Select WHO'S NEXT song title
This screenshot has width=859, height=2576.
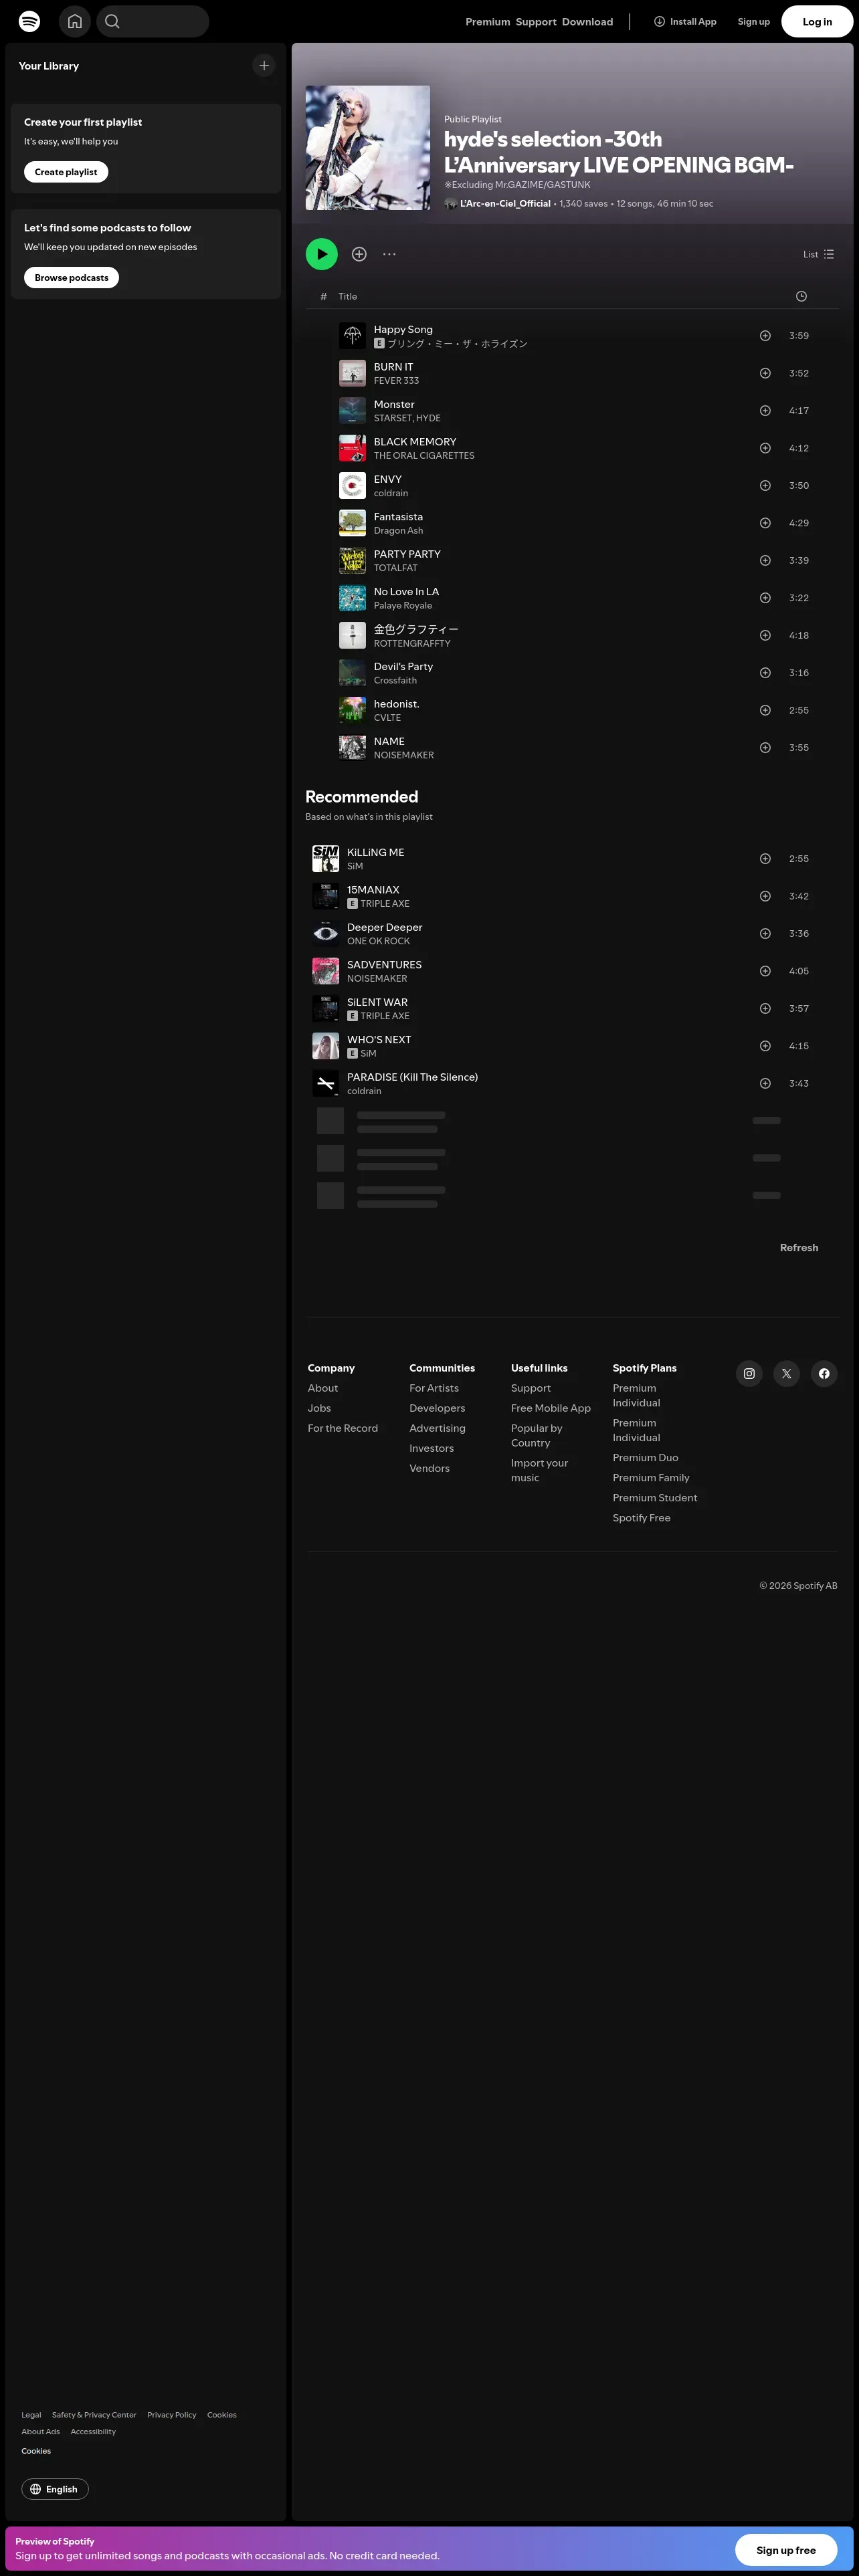pos(379,1040)
